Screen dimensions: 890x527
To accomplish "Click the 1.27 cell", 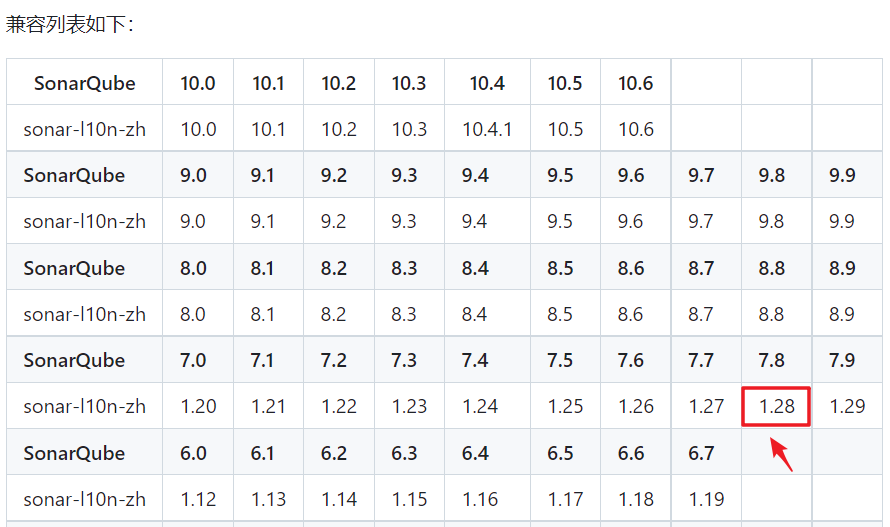I will click(706, 407).
